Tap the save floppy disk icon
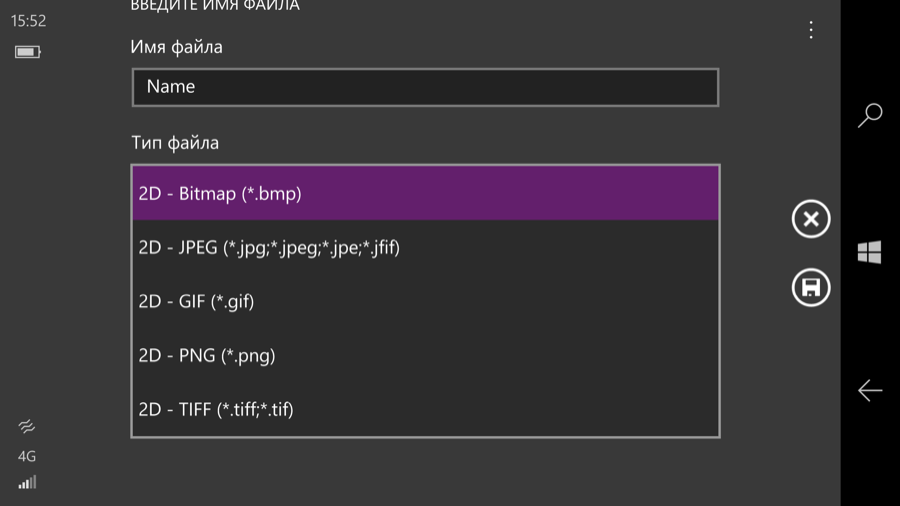This screenshot has width=900, height=506. click(810, 287)
